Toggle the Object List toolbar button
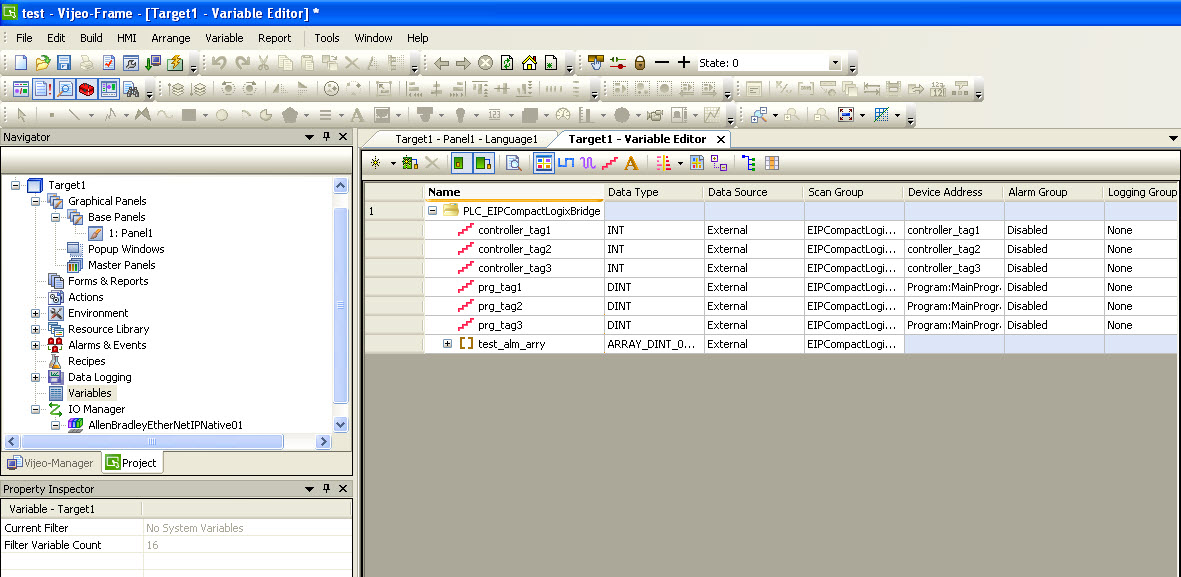 [108, 89]
